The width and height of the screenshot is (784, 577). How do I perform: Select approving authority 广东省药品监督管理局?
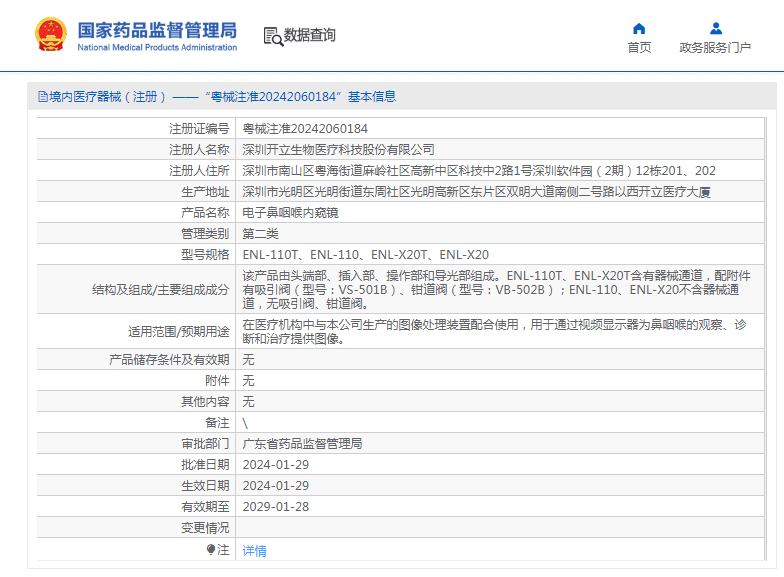[x=302, y=444]
